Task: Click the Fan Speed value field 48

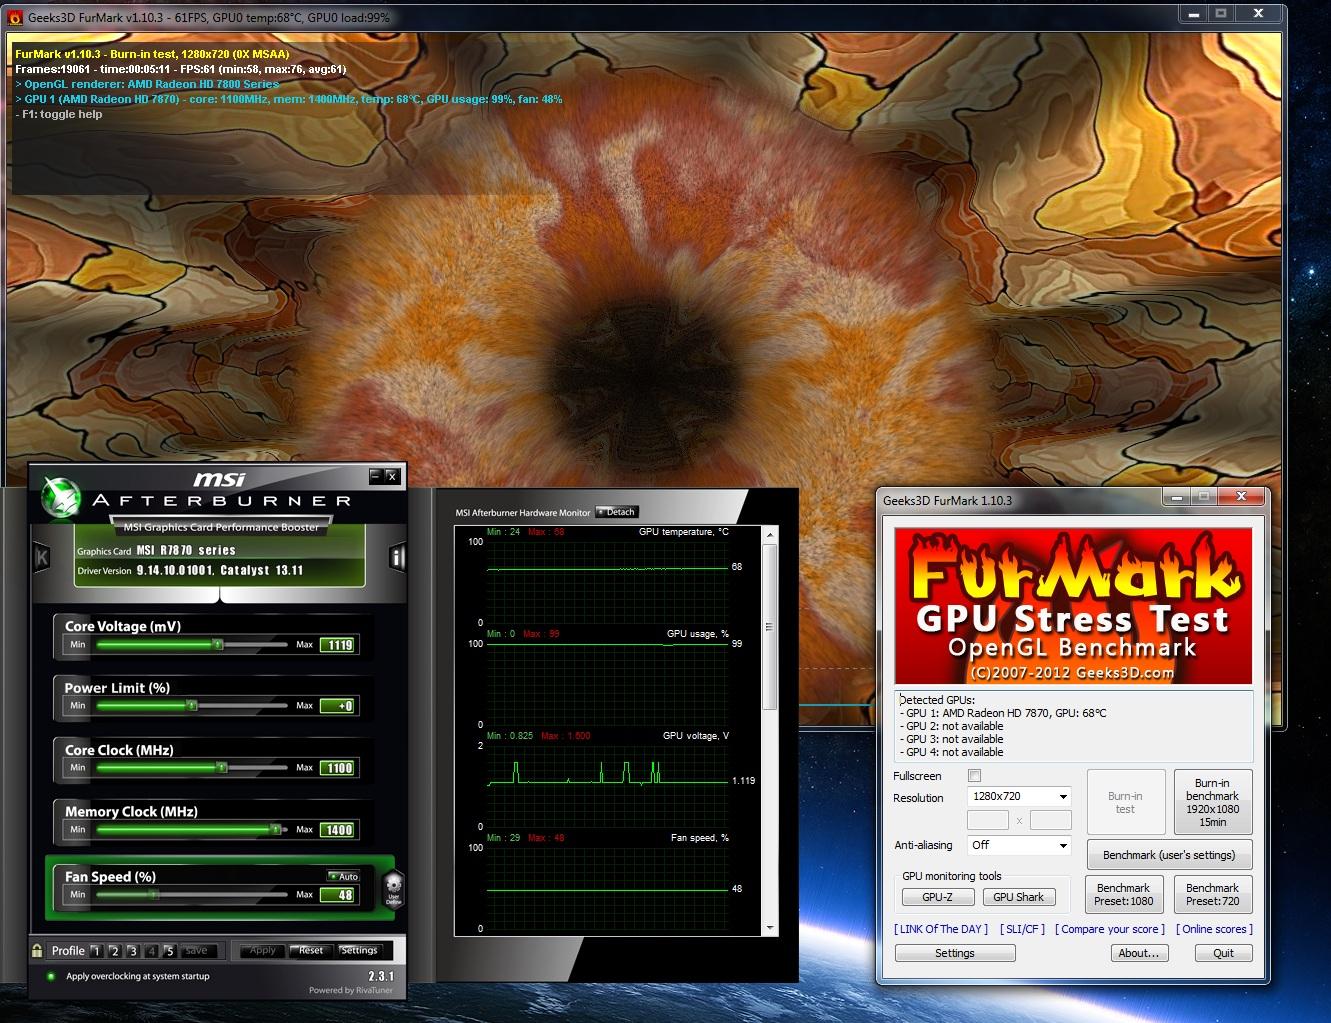Action: pos(339,895)
